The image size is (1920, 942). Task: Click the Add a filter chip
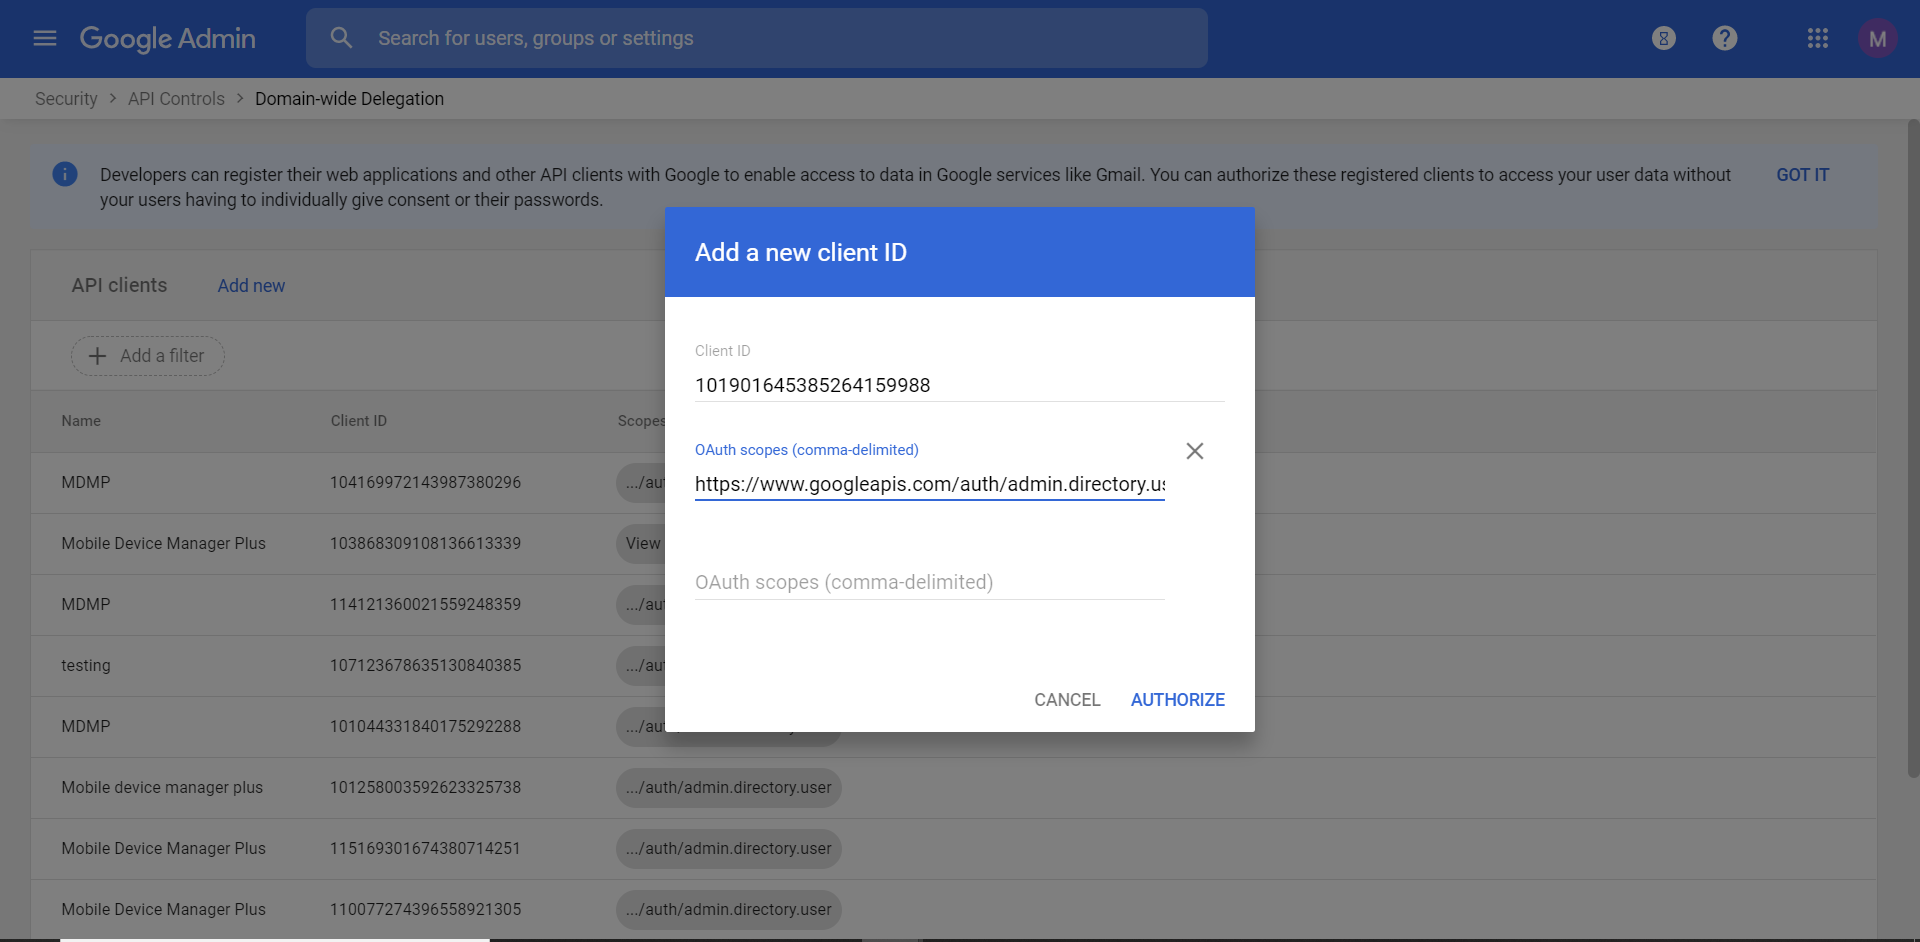pyautogui.click(x=148, y=356)
